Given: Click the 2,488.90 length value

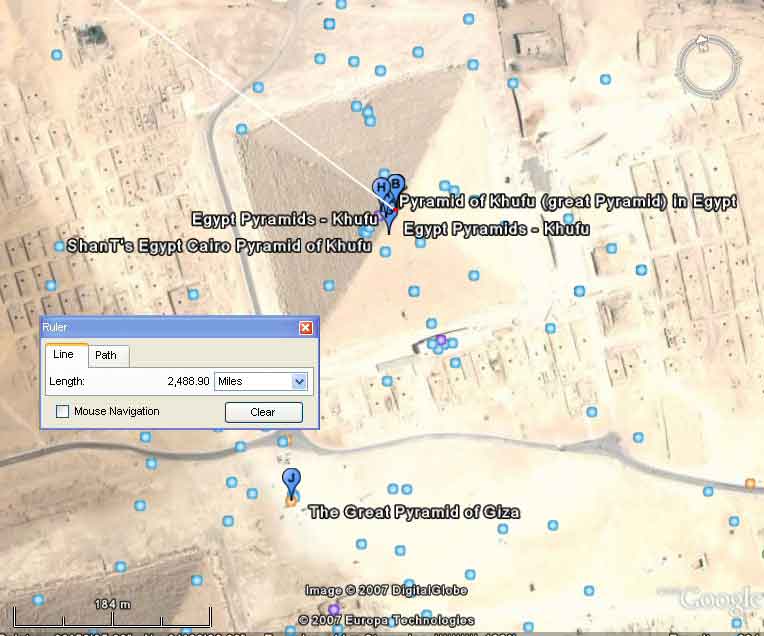Looking at the screenshot, I should (187, 381).
